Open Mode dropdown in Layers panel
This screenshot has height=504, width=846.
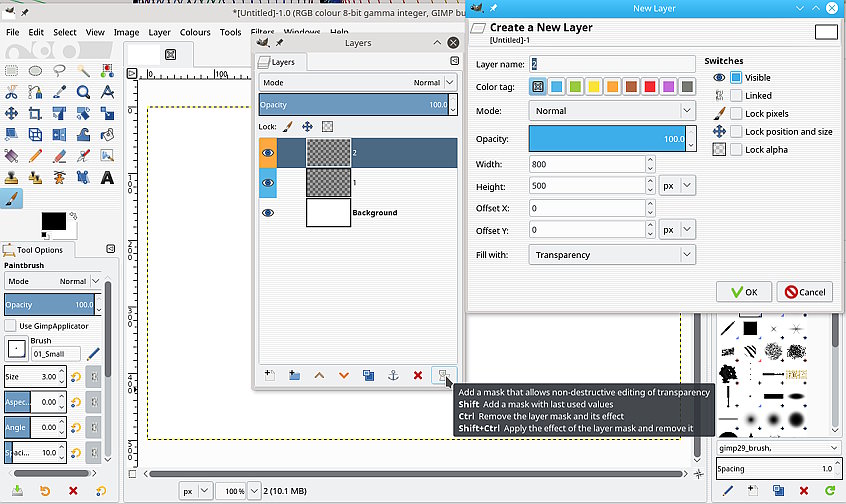[x=358, y=83]
